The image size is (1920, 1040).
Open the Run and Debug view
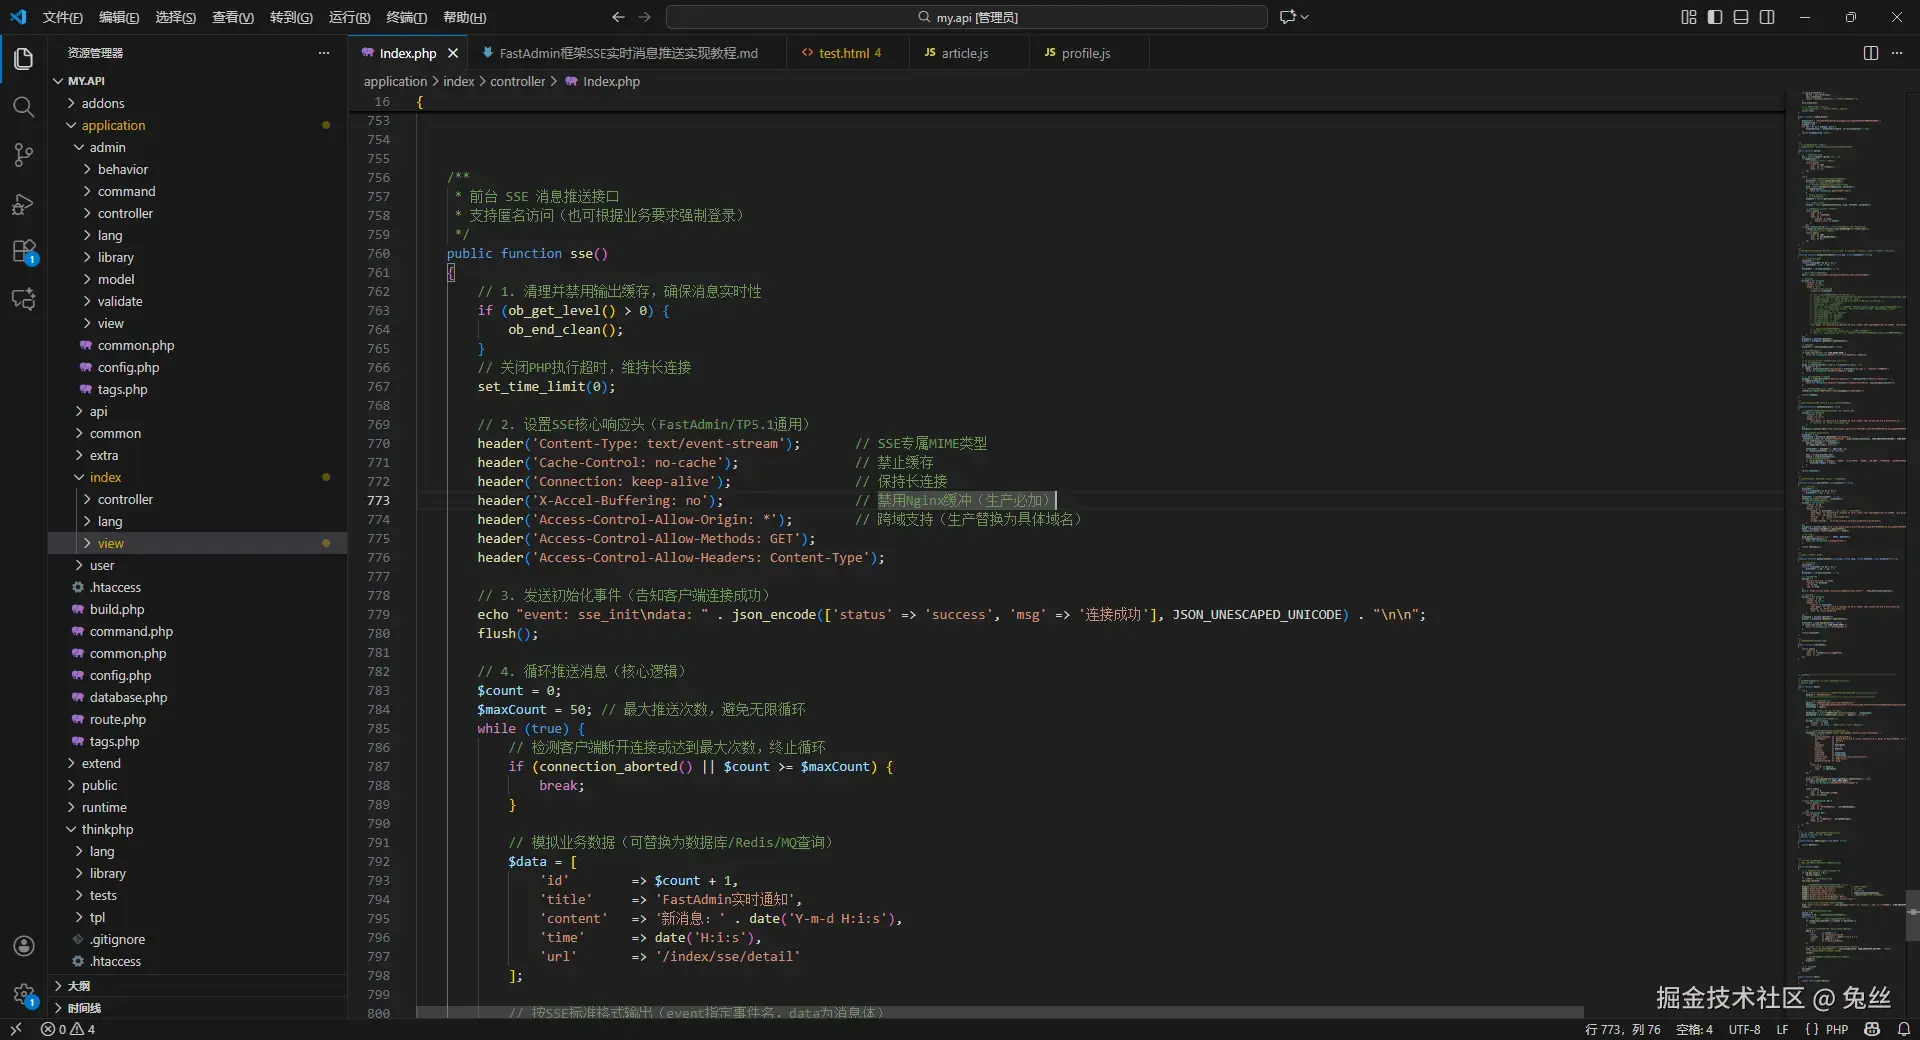(x=23, y=204)
